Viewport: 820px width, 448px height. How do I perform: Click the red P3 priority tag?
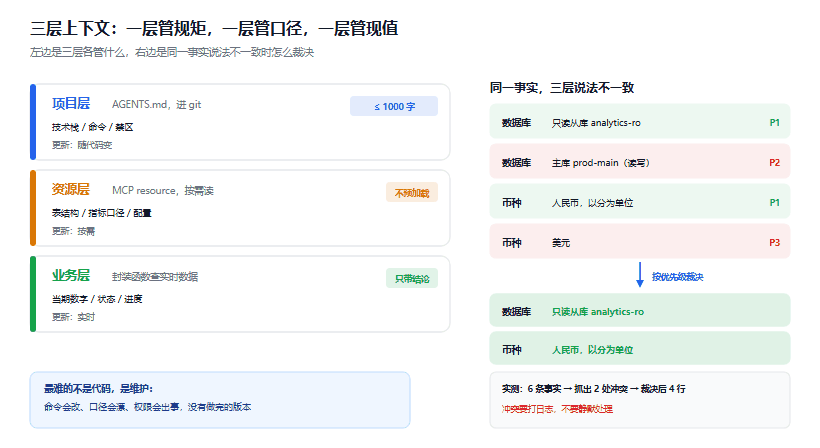coord(775,243)
